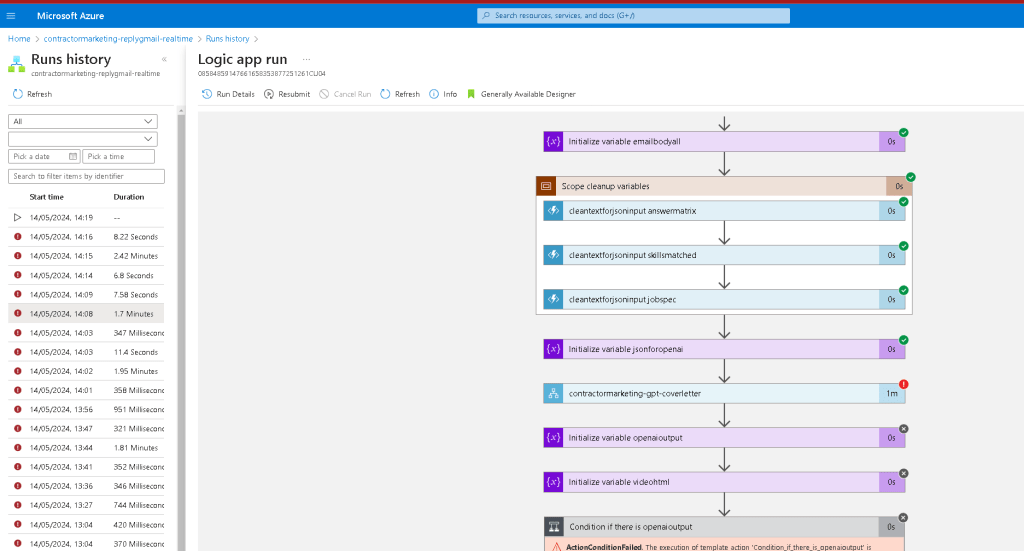Image resolution: width=1024 pixels, height=551 pixels.
Task: Open the ellipsis menu next to Logic app run
Action: point(306,59)
